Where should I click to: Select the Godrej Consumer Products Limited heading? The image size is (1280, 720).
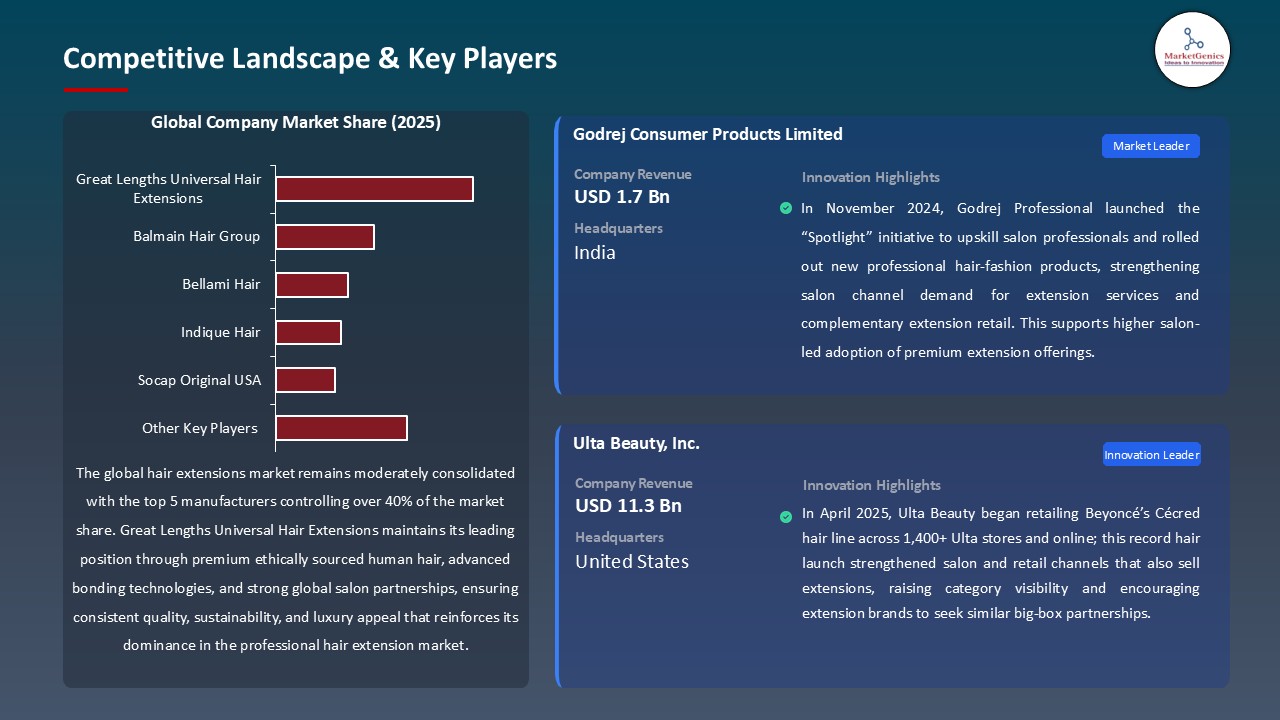click(x=707, y=134)
